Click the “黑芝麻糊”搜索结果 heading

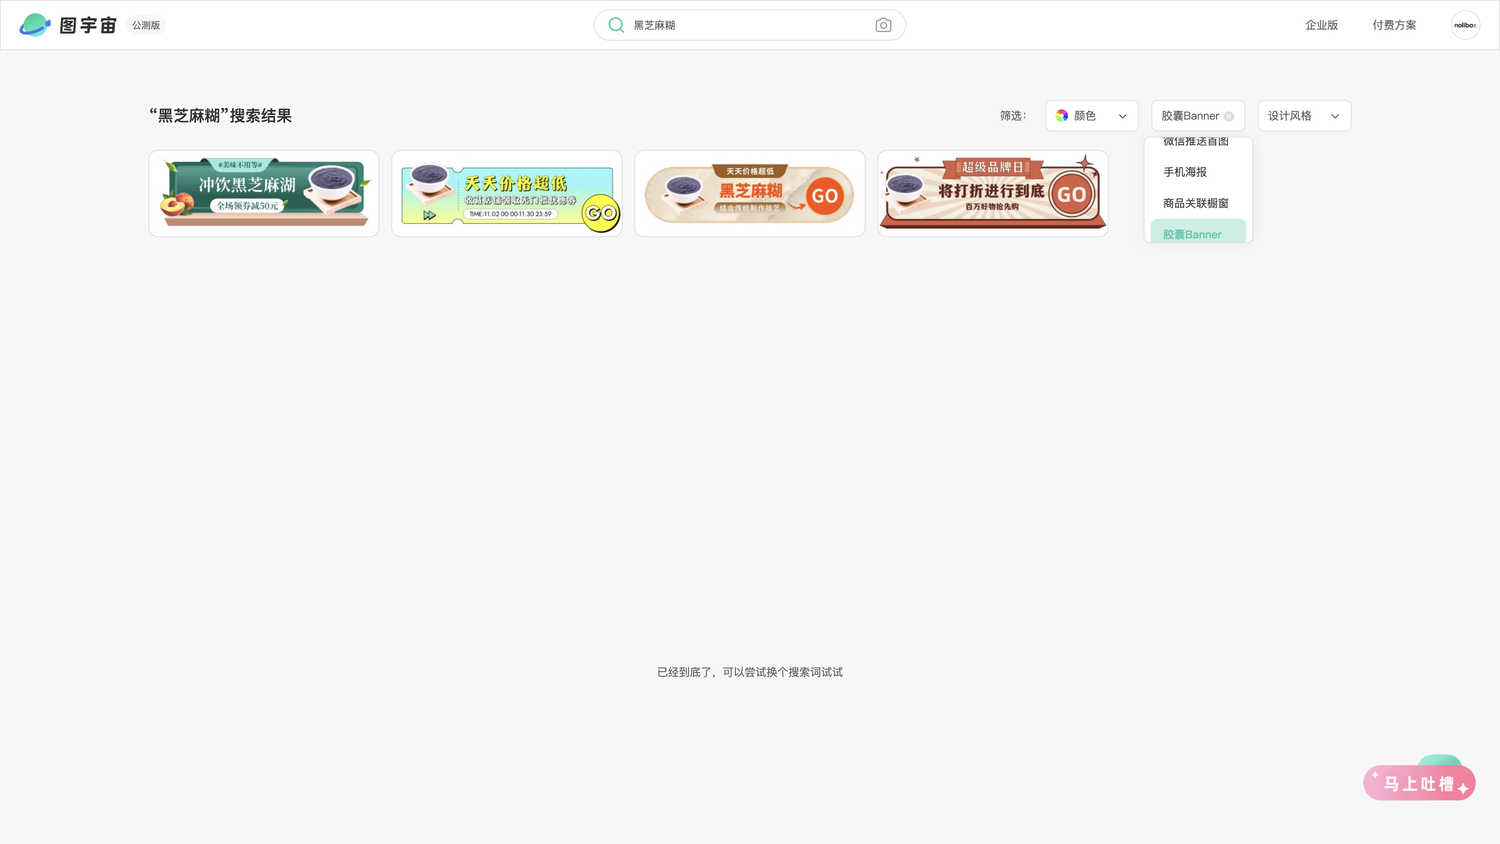tap(221, 116)
